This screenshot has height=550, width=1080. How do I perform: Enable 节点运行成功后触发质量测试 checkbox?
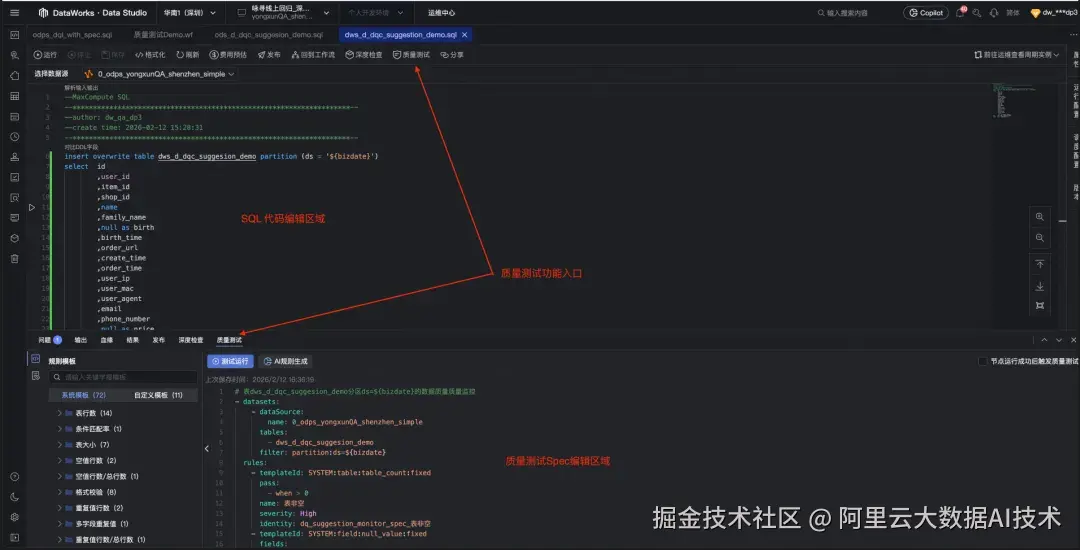[x=983, y=361]
